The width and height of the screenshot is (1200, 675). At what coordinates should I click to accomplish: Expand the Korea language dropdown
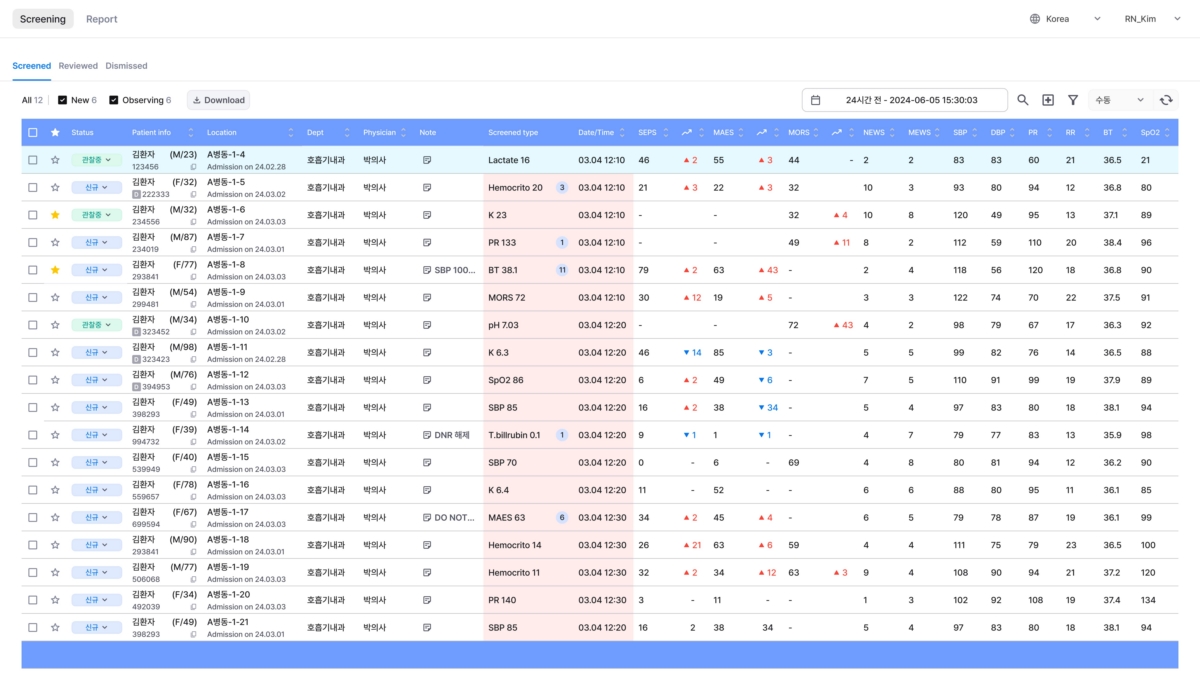[x=1066, y=19]
